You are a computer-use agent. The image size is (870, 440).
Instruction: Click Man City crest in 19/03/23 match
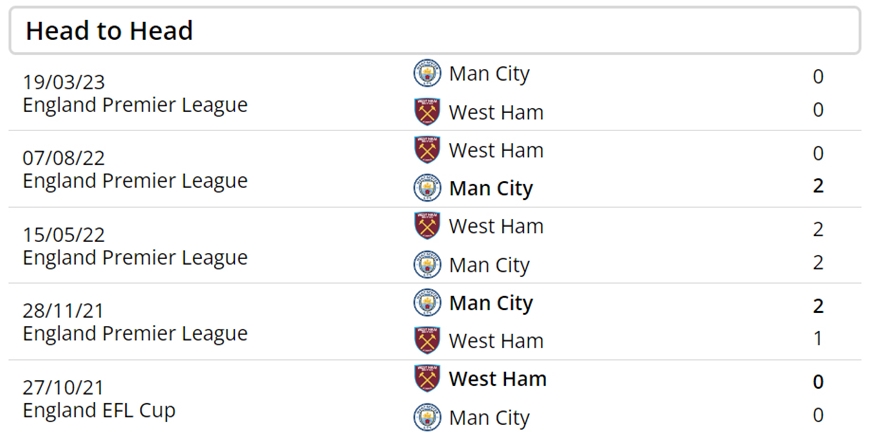coord(427,73)
